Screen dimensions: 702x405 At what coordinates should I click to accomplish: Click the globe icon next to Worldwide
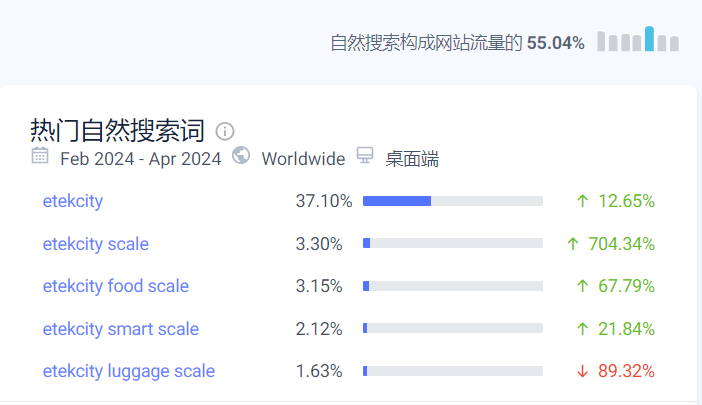[241, 155]
